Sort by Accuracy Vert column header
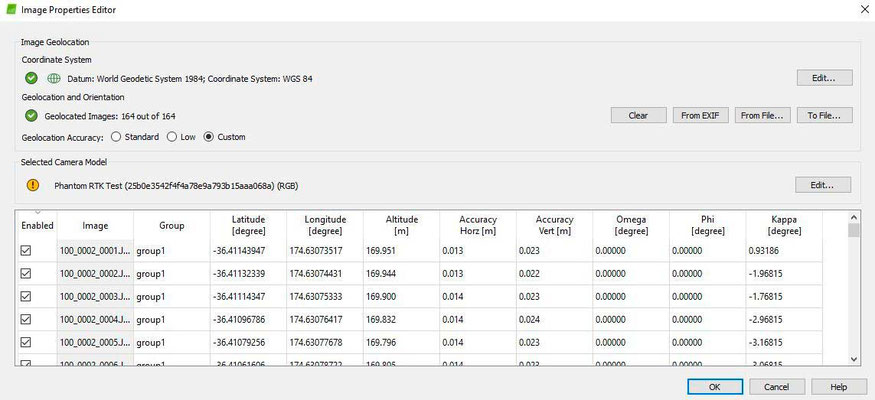This screenshot has width=875, height=400. [x=554, y=225]
